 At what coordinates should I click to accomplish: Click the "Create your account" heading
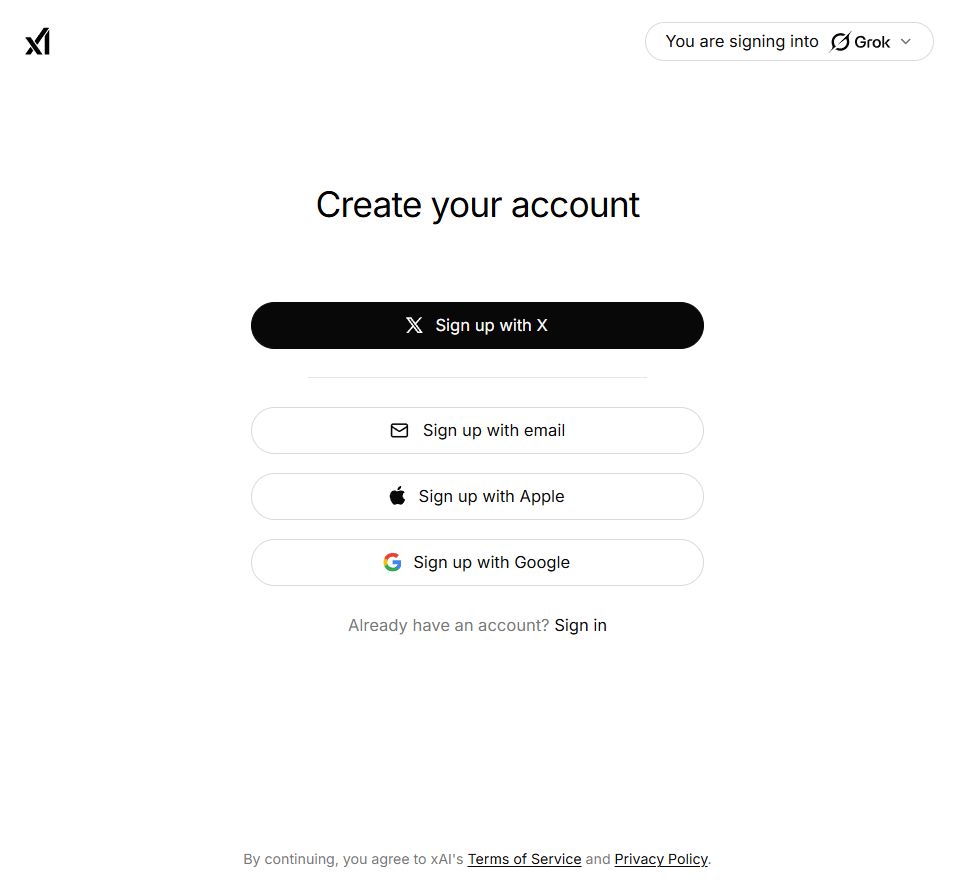click(477, 204)
